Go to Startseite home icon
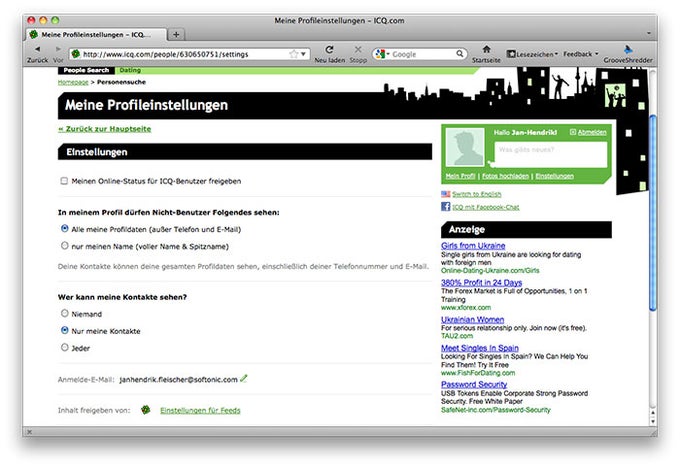The height and width of the screenshot is (468, 680). [x=487, y=49]
